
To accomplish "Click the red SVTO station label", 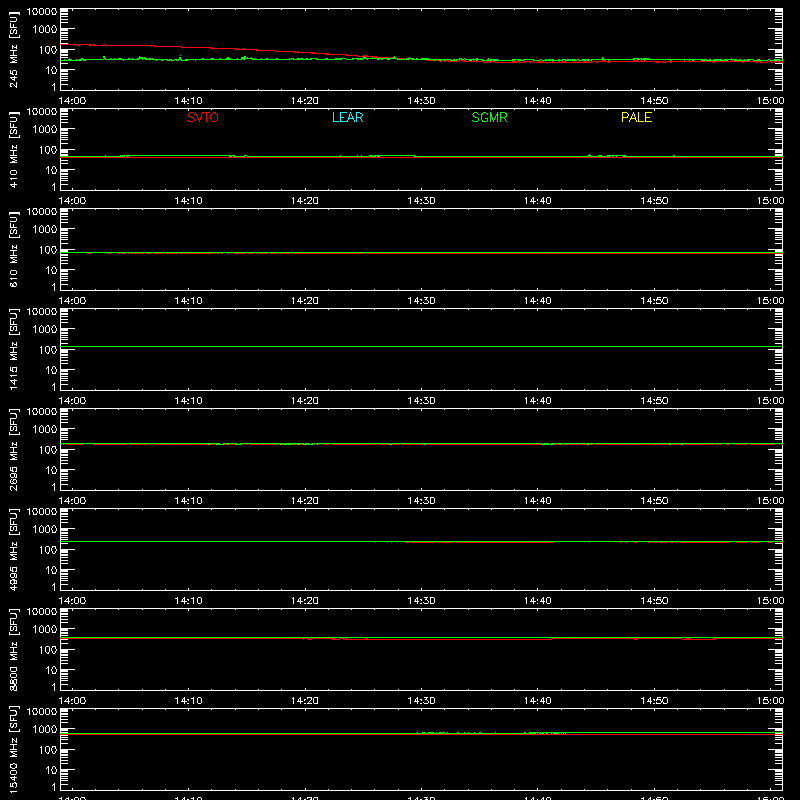I will click(203, 117).
